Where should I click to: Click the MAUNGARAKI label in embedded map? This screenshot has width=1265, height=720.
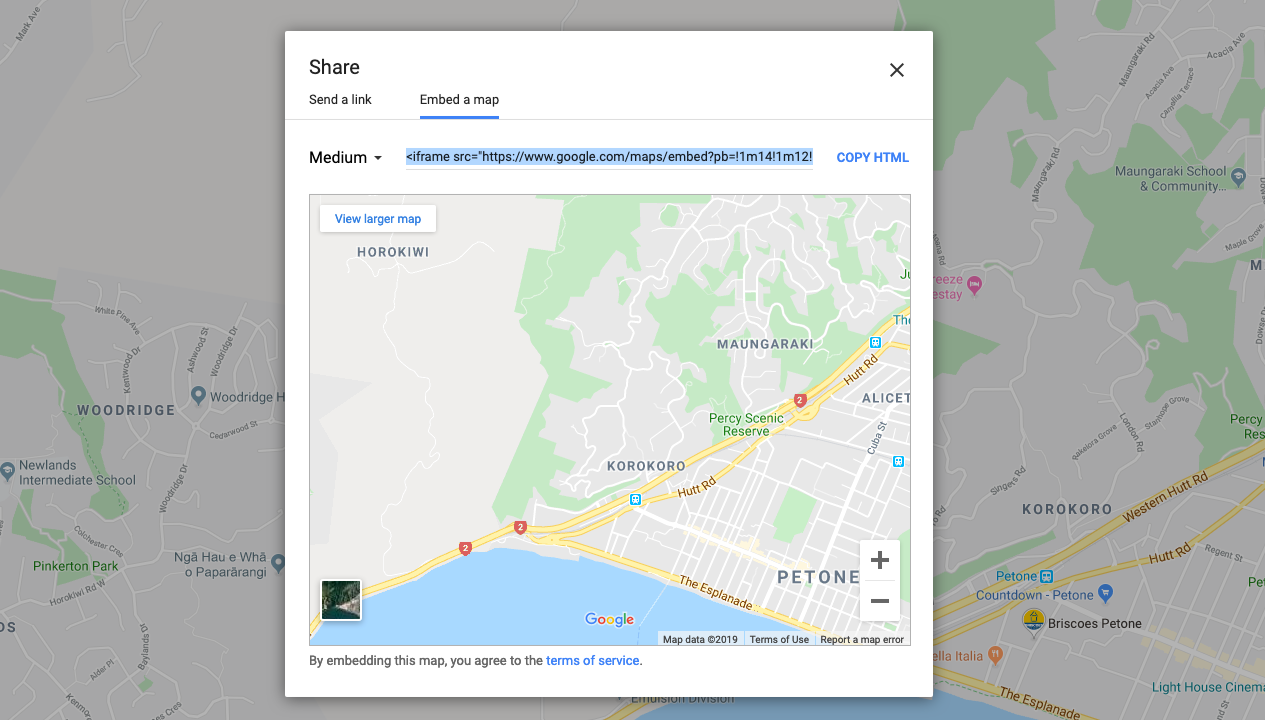pyautogui.click(x=765, y=344)
